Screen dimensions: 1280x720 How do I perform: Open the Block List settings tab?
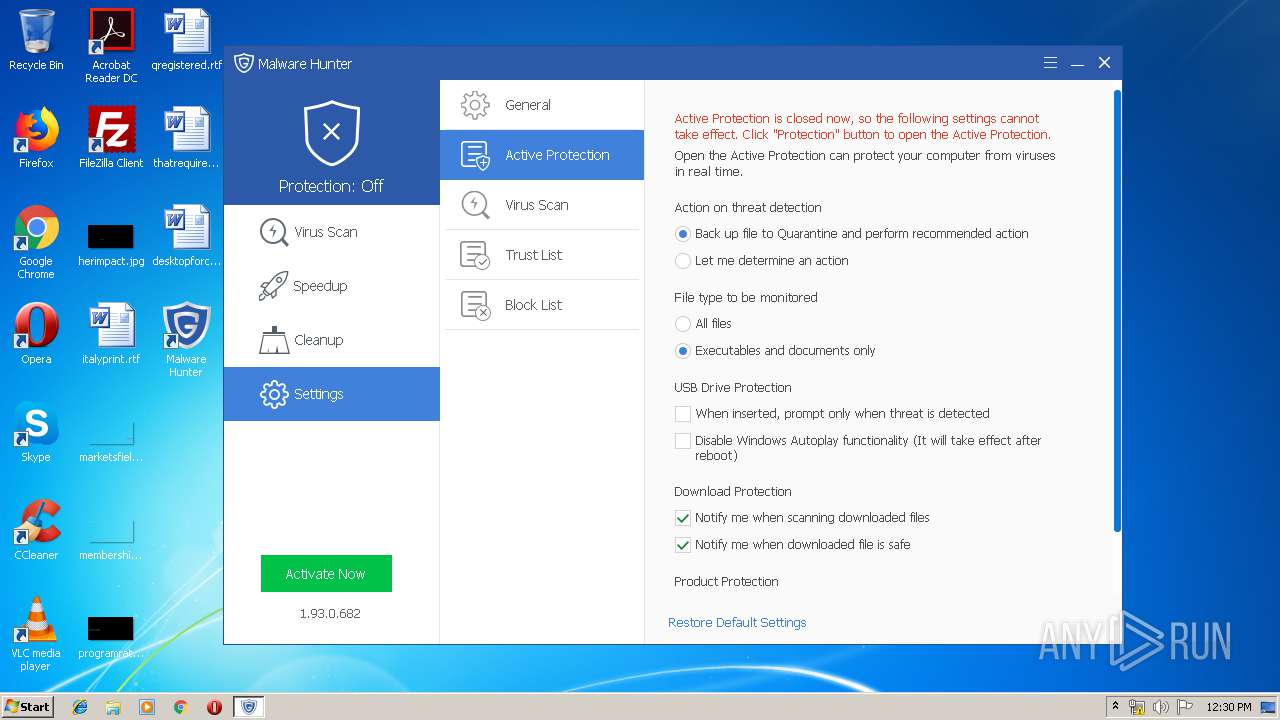click(x=542, y=305)
